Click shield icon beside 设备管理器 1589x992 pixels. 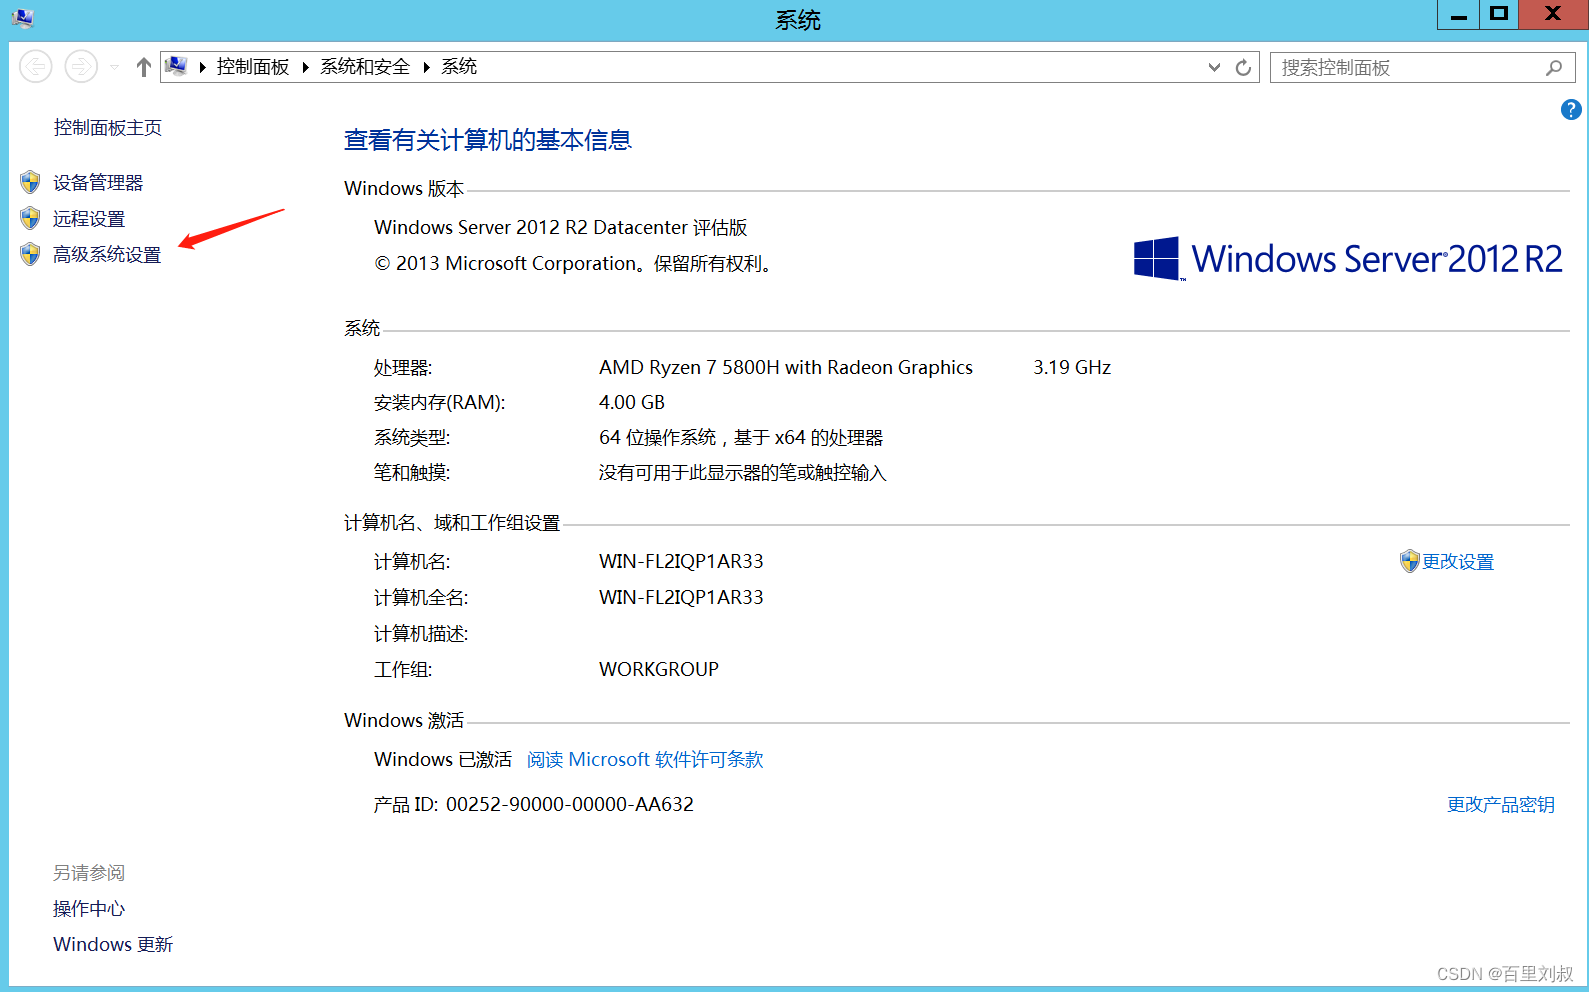point(30,182)
